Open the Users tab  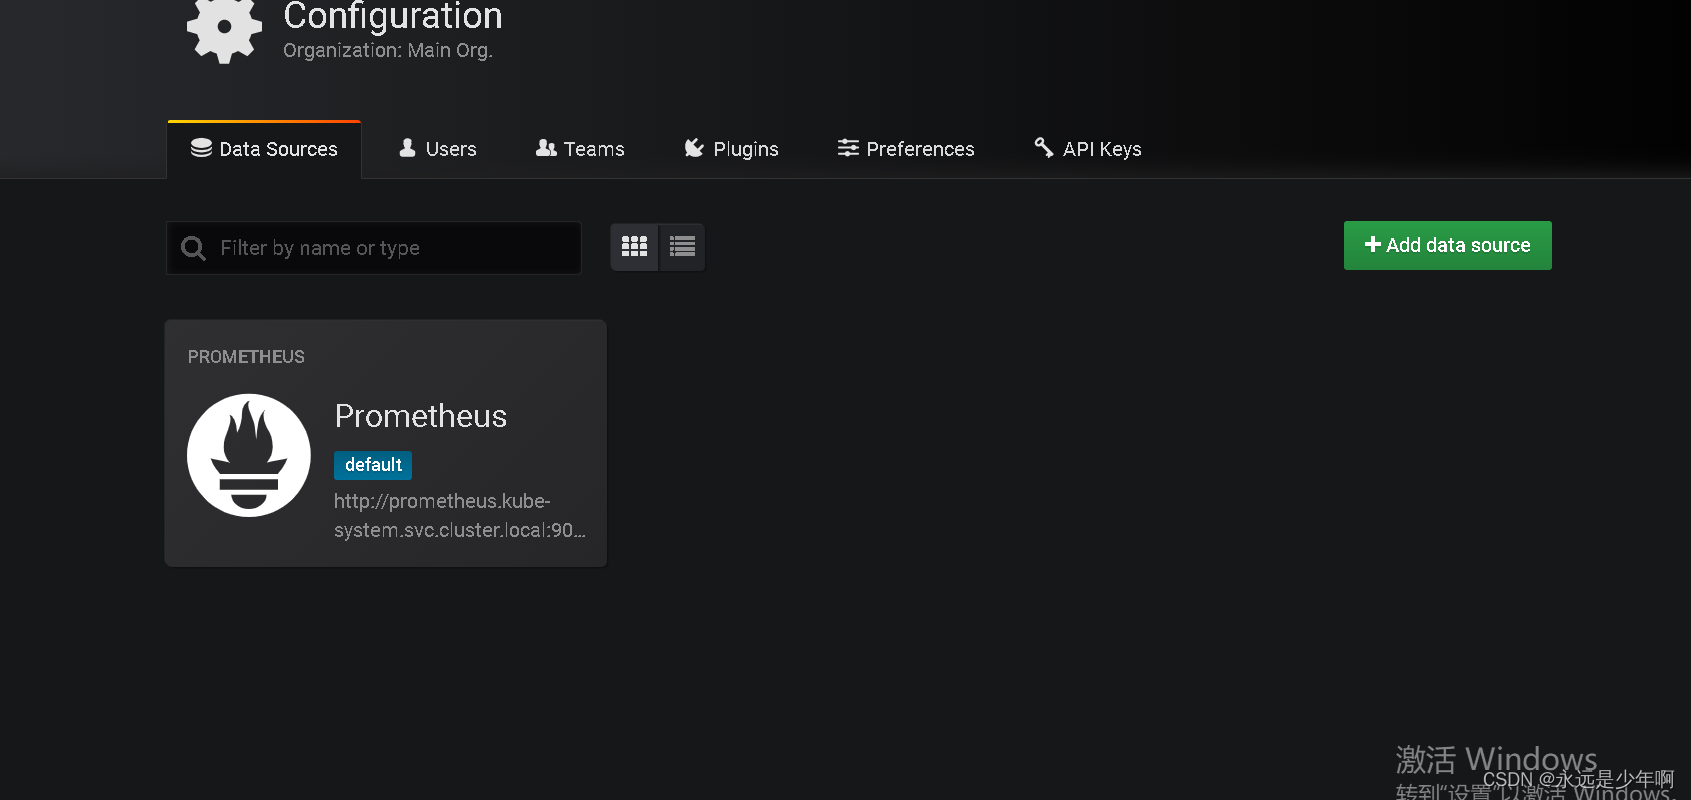[438, 149]
